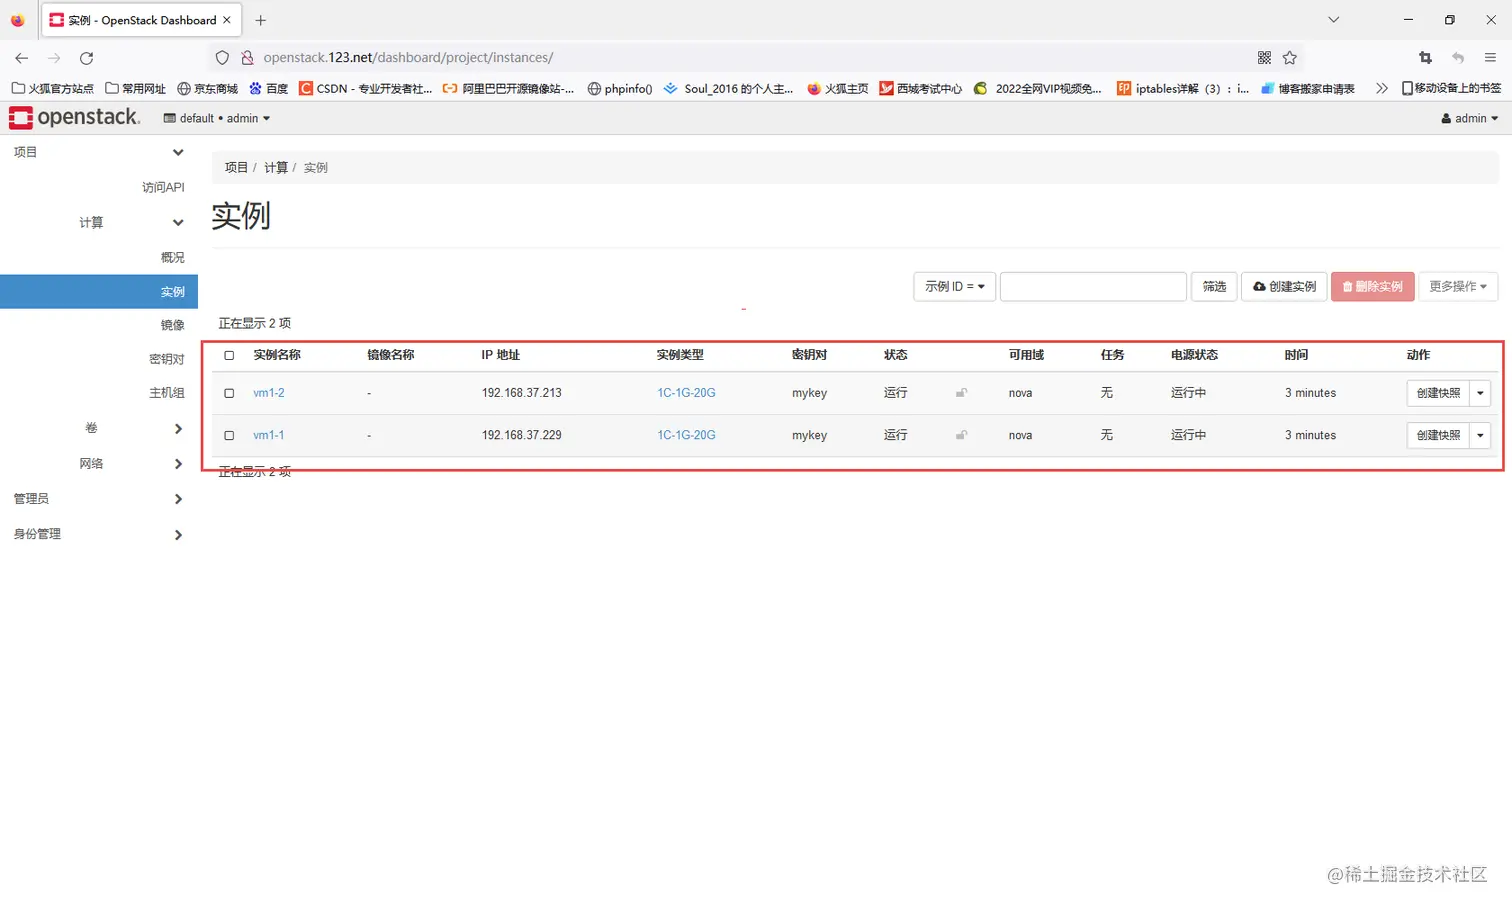Open the iptables详解 bookmark

[1183, 88]
